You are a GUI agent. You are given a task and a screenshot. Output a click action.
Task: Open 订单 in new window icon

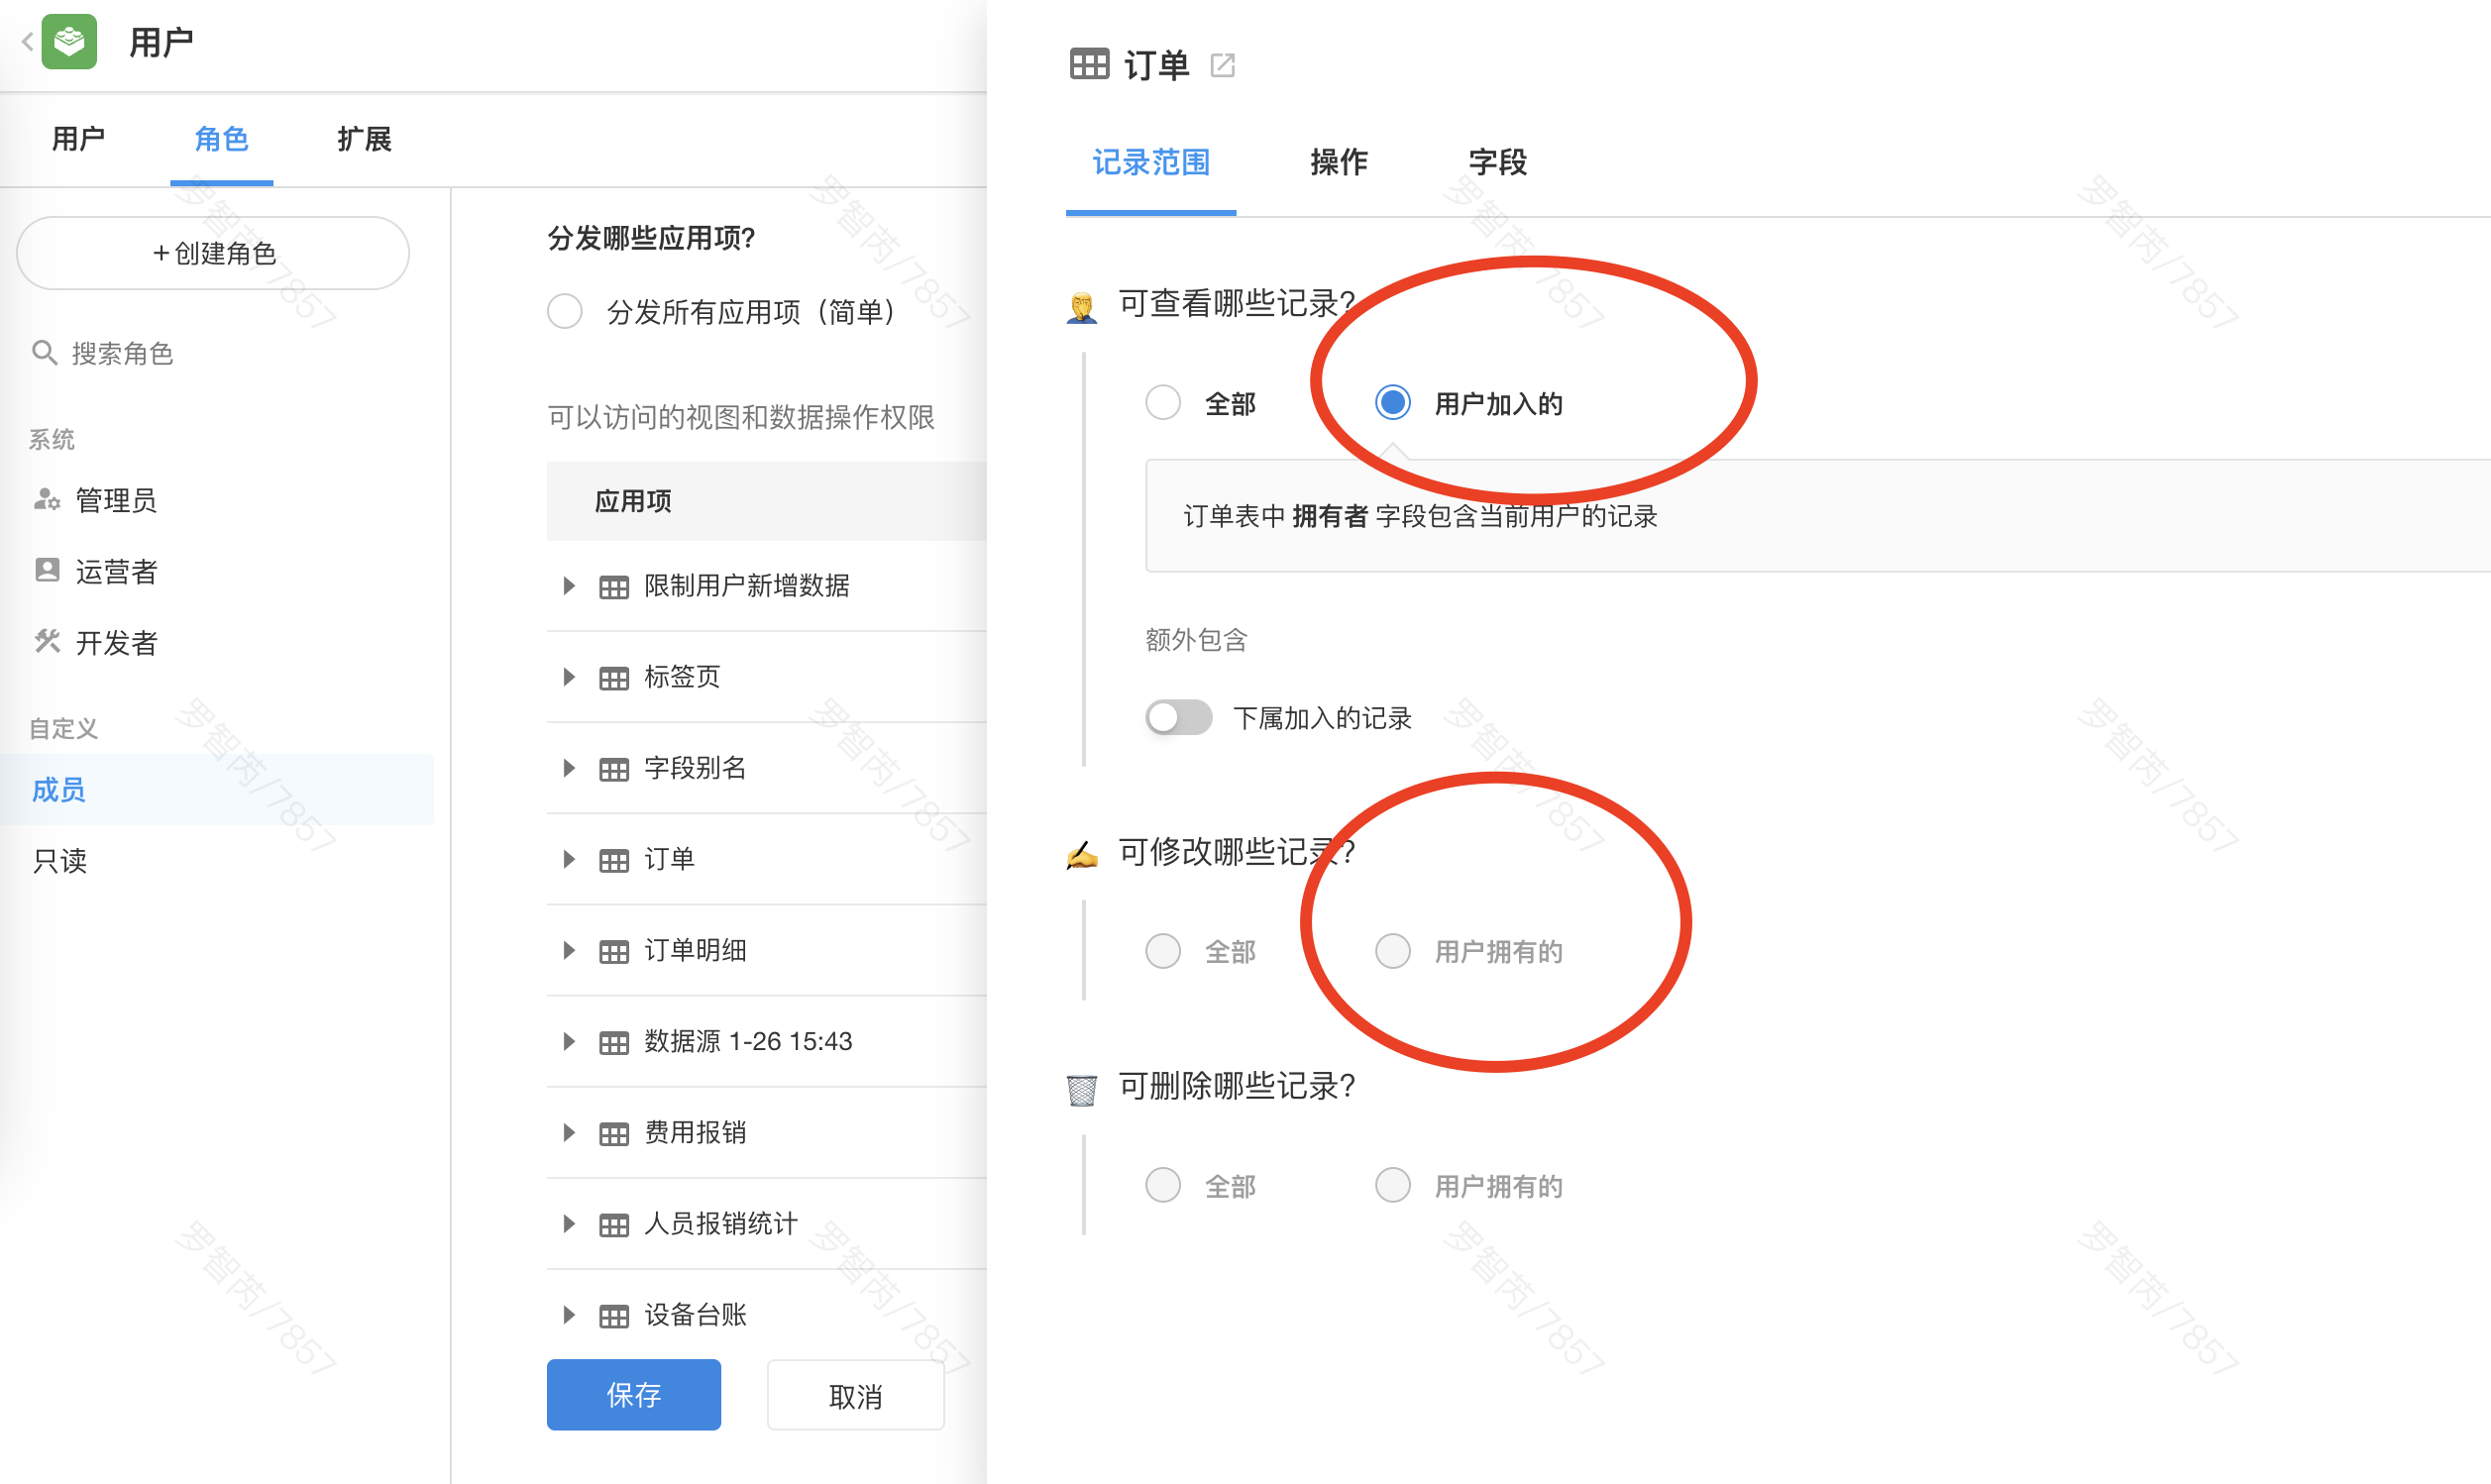pos(1222,66)
